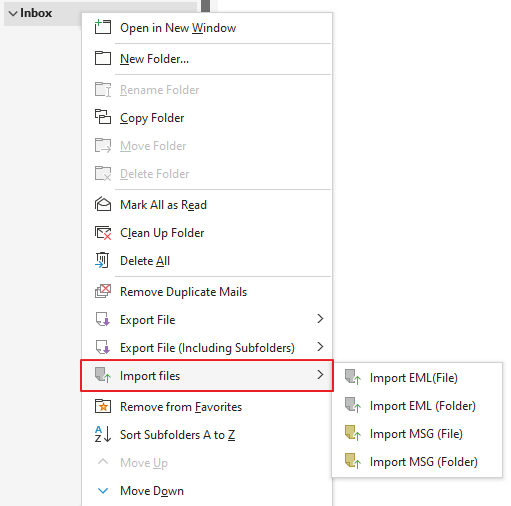Expand the Import files submenu arrow
Screen dimensions: 511x506
point(320,375)
